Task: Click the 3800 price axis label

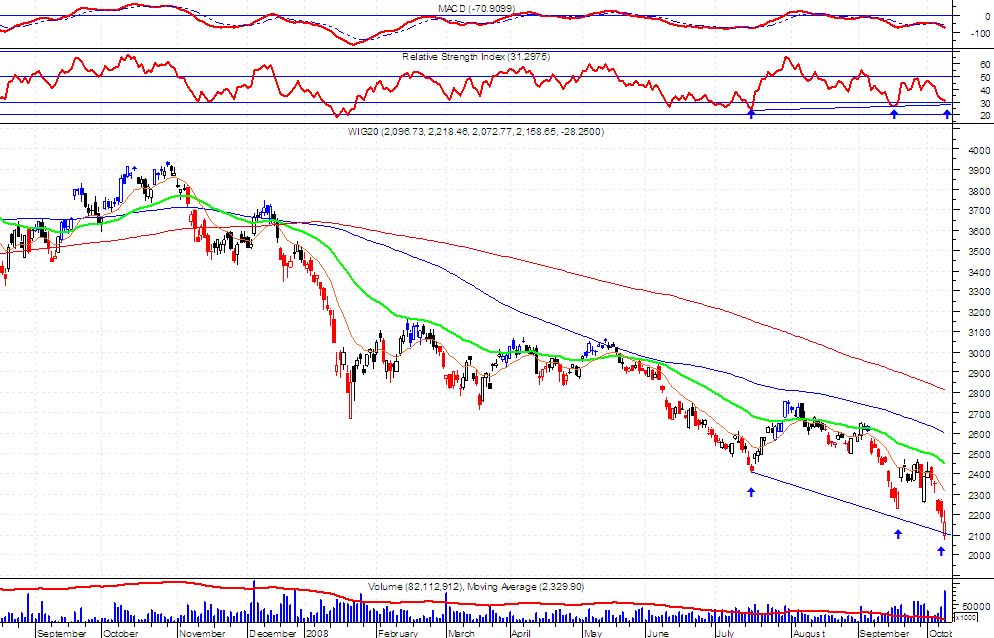Action: (979, 191)
